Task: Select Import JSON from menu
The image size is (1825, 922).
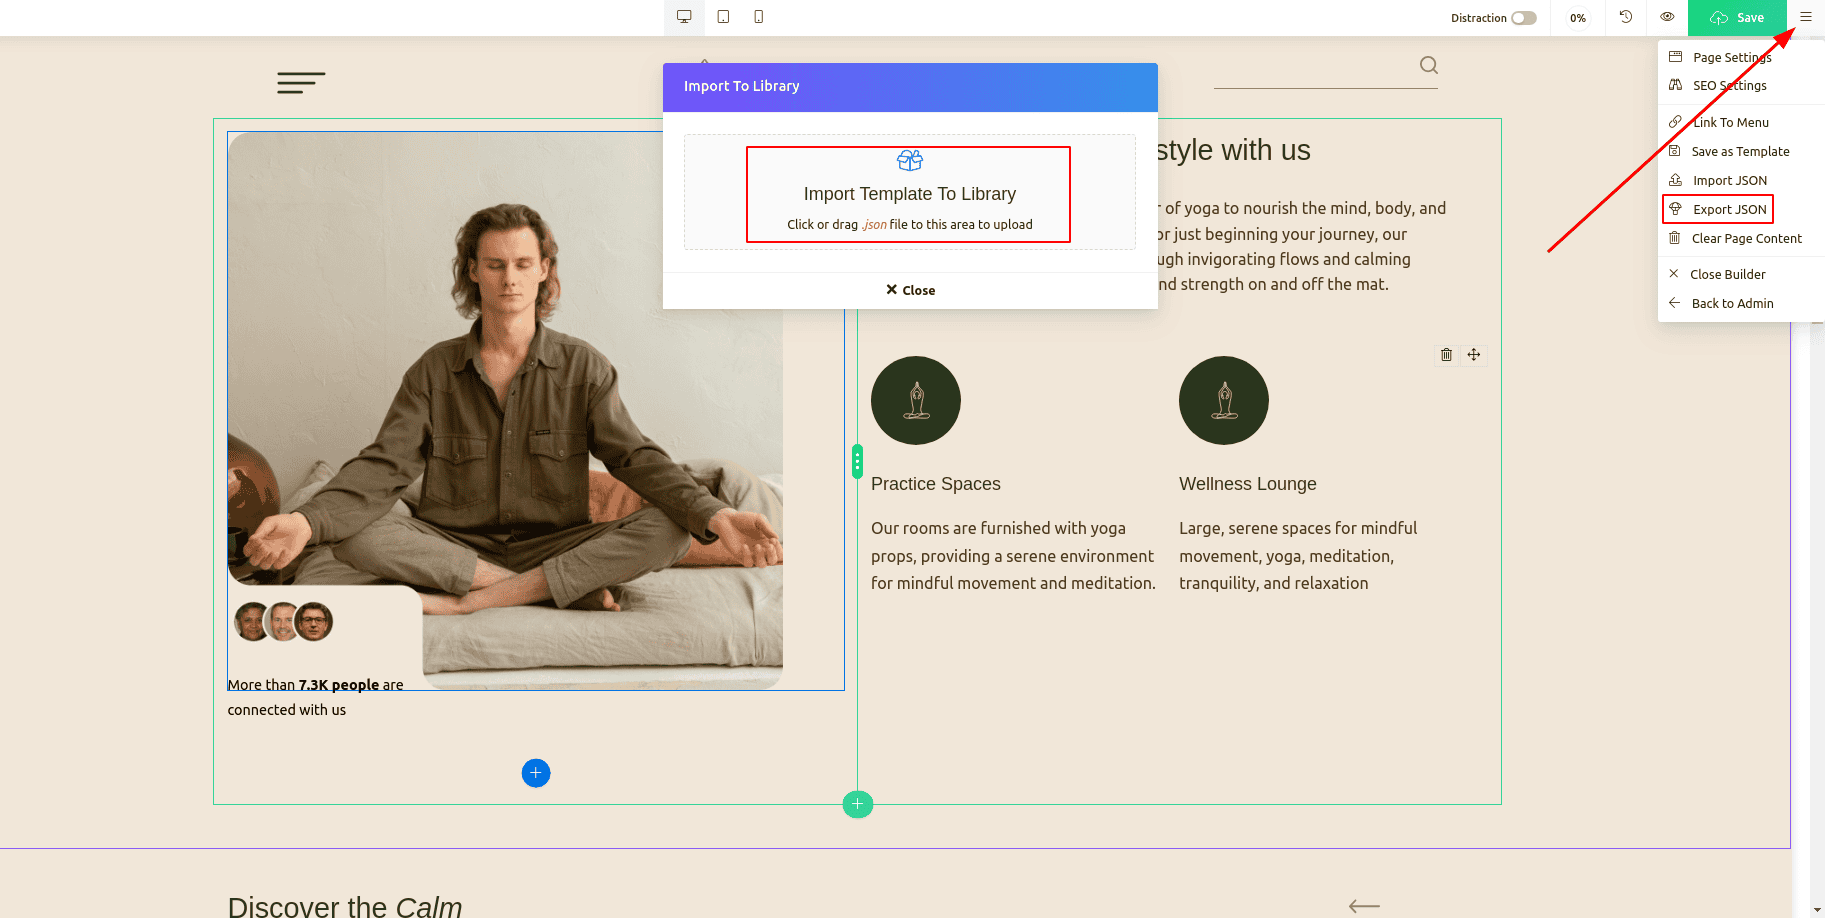Action: tap(1728, 181)
